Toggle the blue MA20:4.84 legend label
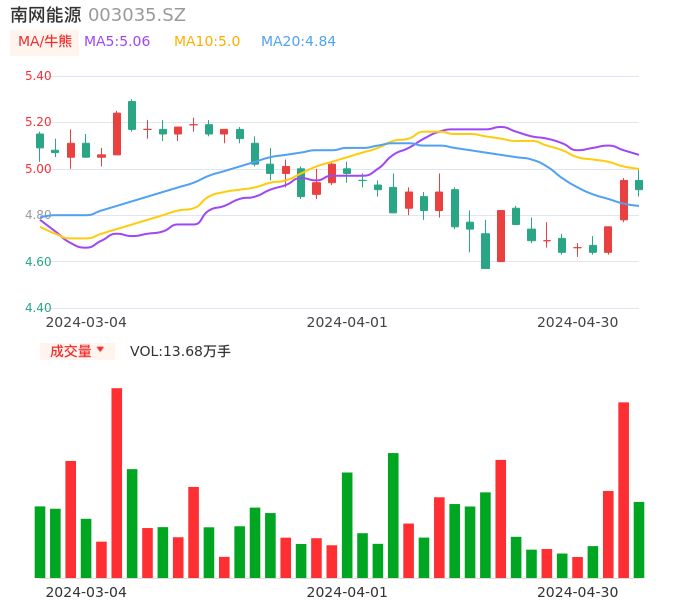This screenshot has width=686, height=606. [x=298, y=42]
